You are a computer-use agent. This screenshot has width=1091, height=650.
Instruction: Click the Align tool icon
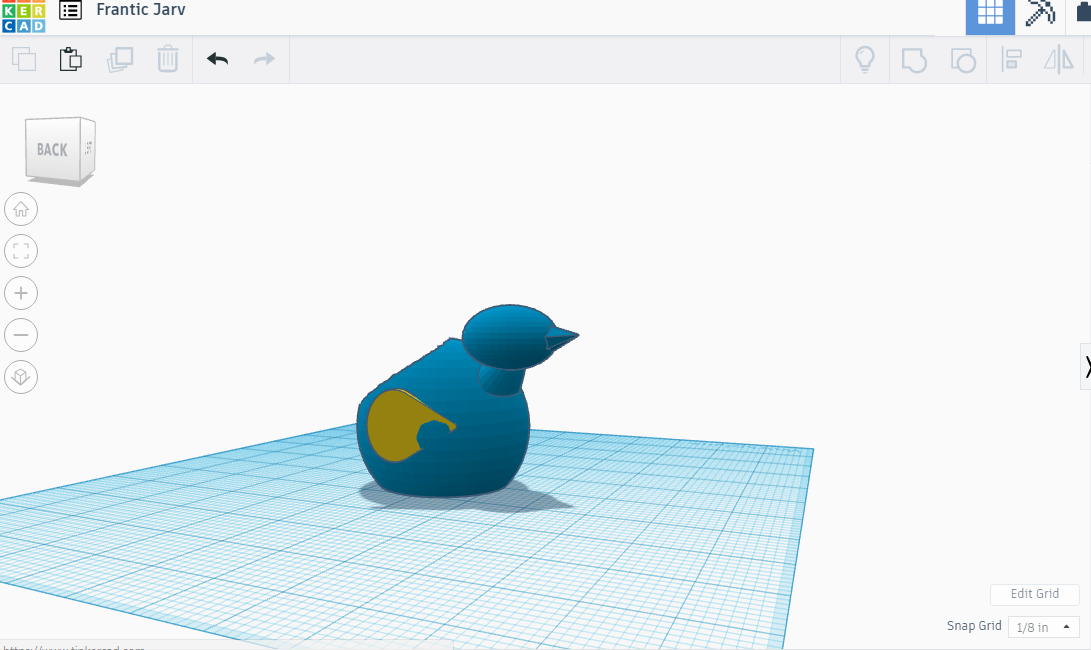1011,60
